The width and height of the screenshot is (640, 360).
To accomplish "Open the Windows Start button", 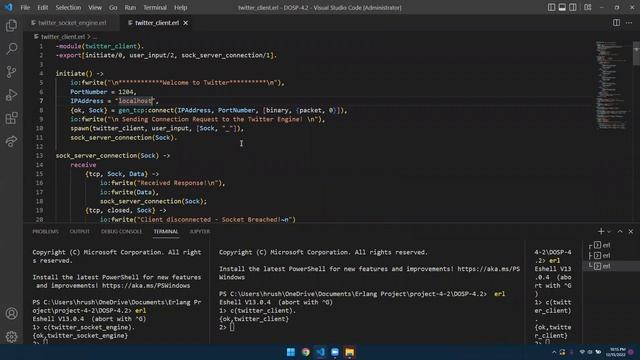I will (x=291, y=352).
